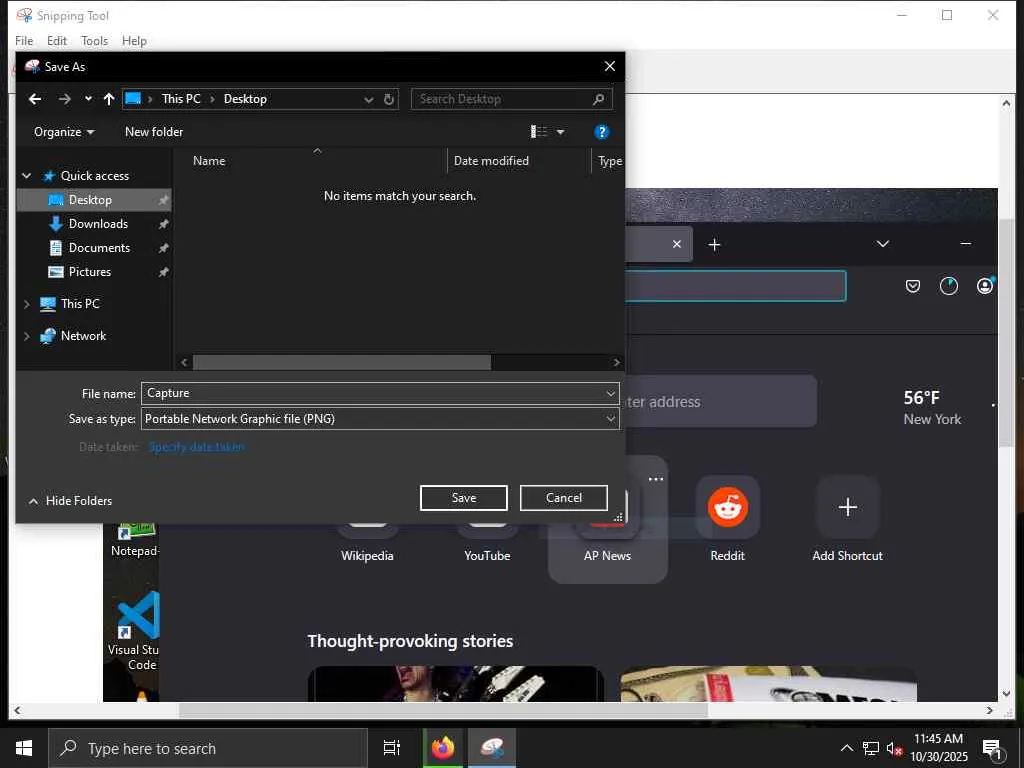Switch to Firefox on taskbar
This screenshot has width=1024, height=768.
[x=443, y=748]
